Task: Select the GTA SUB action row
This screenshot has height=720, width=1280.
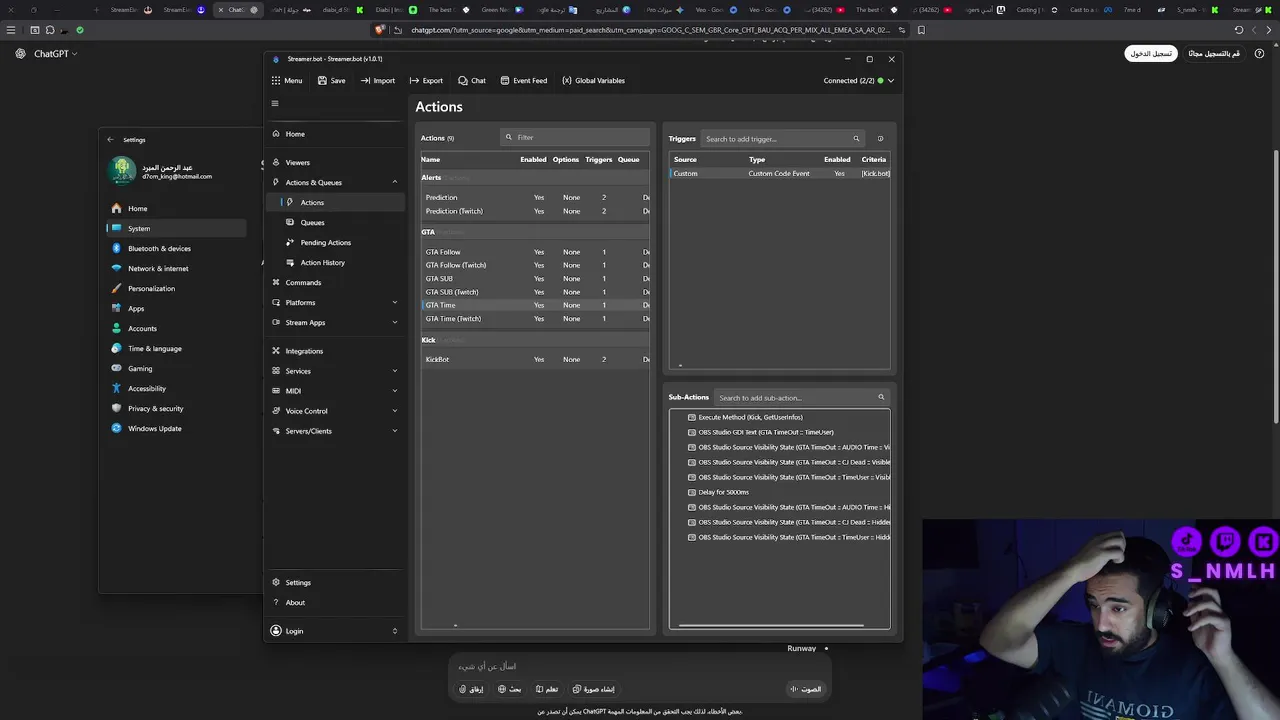Action: tap(535, 278)
